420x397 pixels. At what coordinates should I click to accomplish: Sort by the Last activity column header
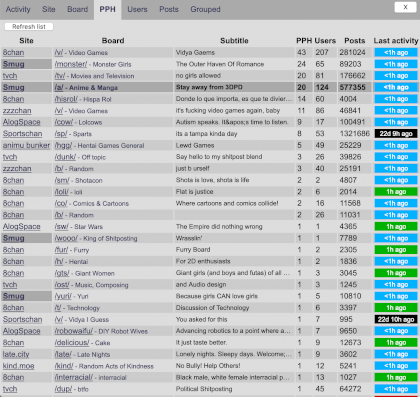(x=396, y=41)
